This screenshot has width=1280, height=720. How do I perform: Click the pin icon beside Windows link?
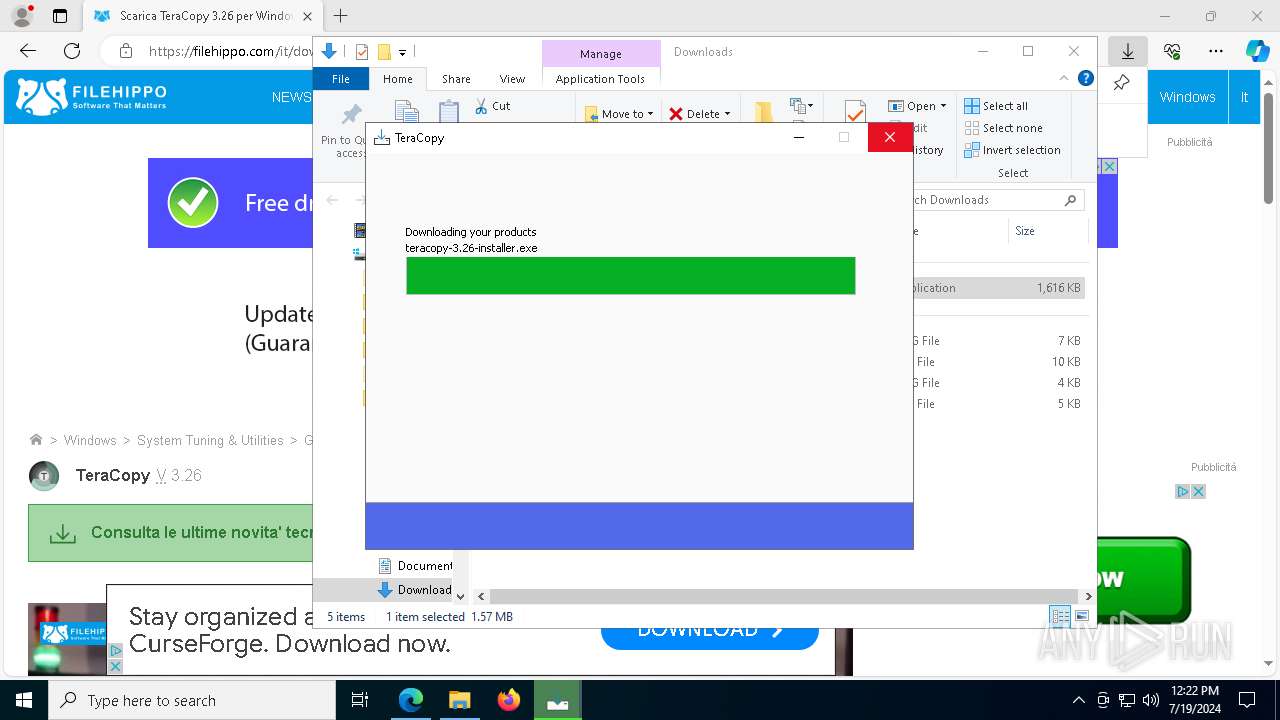[1122, 83]
